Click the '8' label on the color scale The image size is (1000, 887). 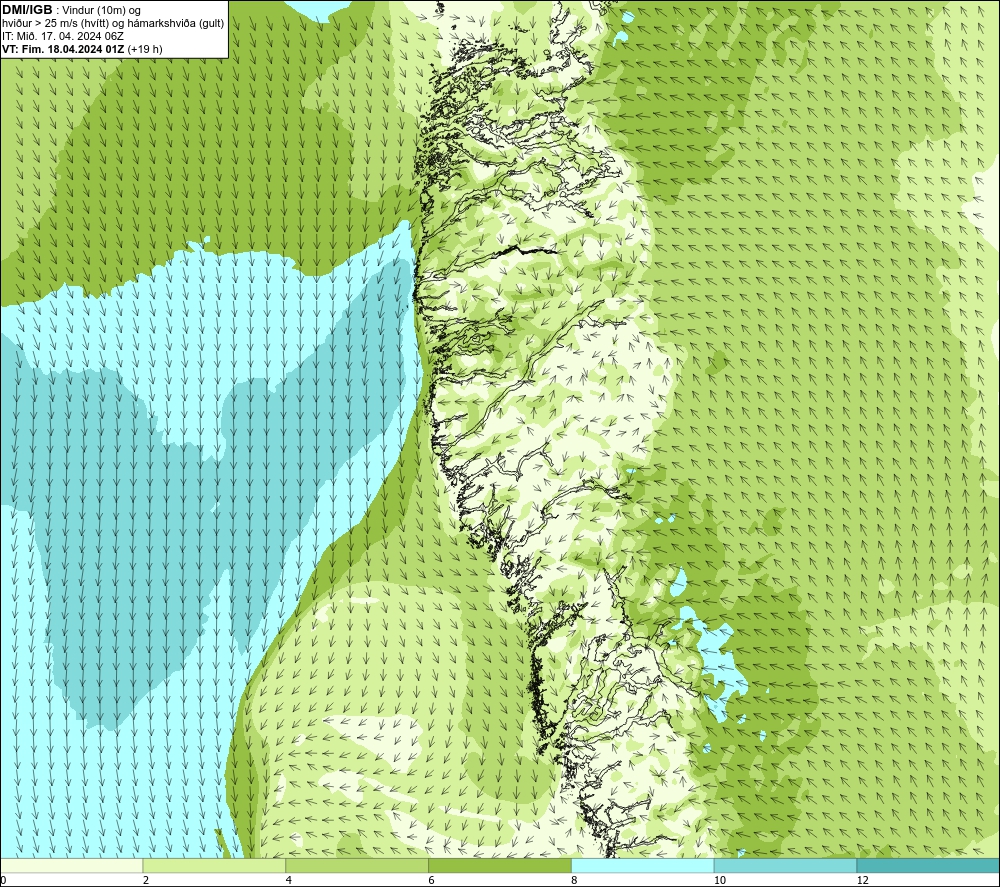coord(575,880)
